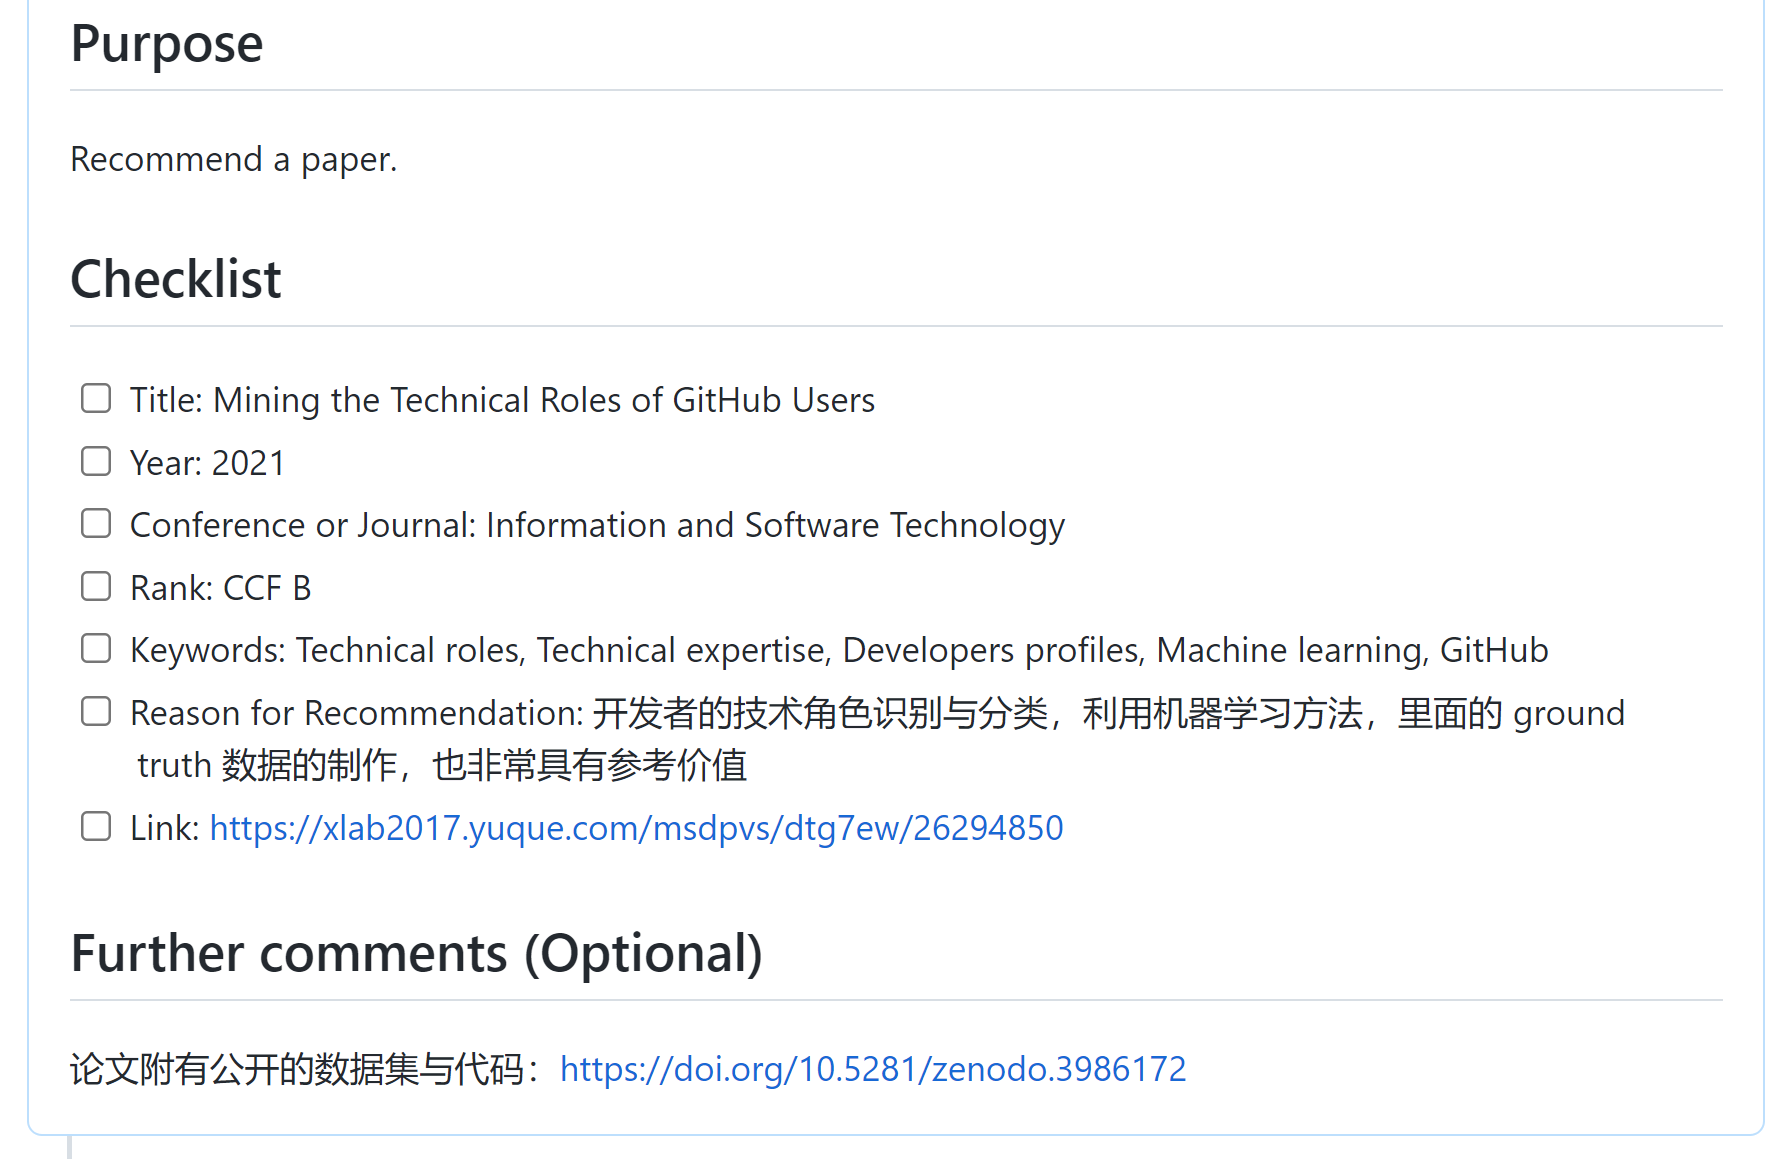Click the 'Conference or Journal' label text
1775x1159 pixels.
click(596, 524)
